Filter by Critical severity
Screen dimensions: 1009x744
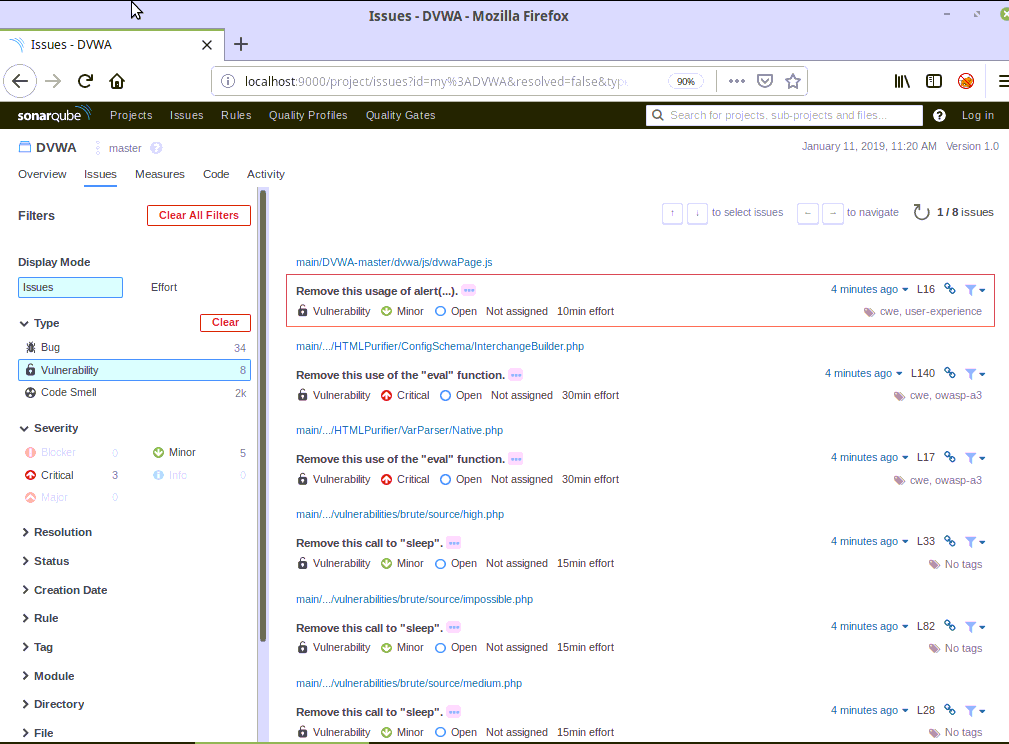pyautogui.click(x=57, y=475)
